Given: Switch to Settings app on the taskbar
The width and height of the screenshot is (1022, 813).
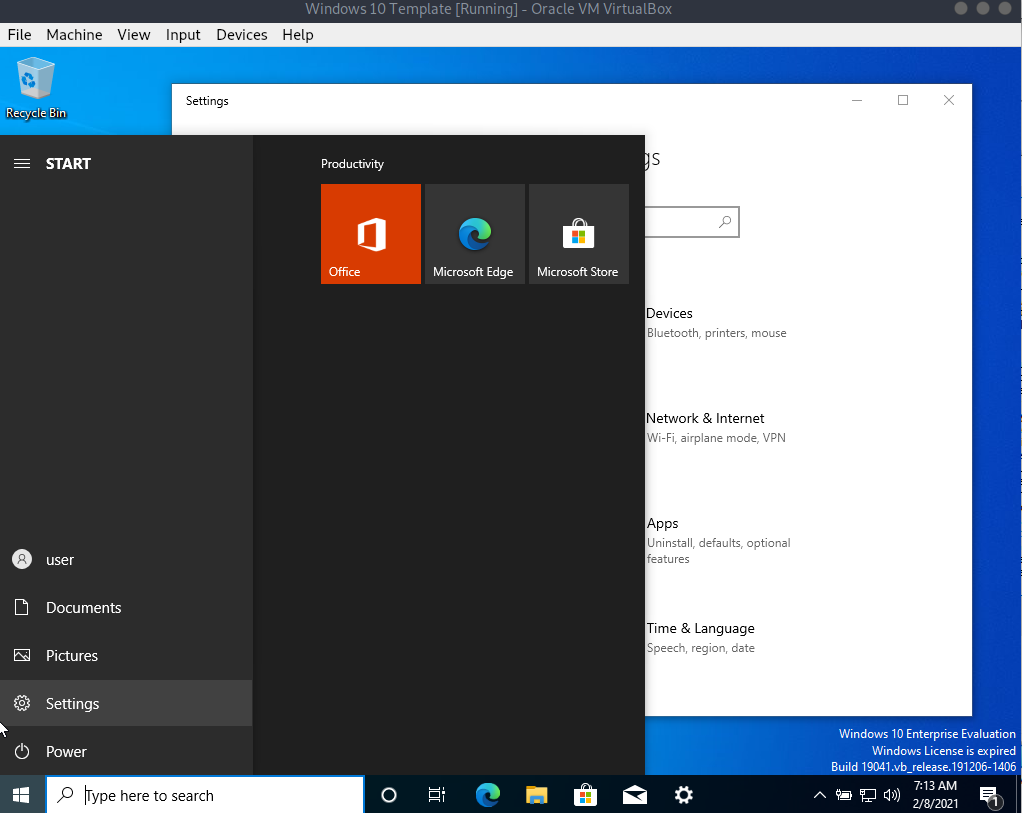Looking at the screenshot, I should coord(683,795).
